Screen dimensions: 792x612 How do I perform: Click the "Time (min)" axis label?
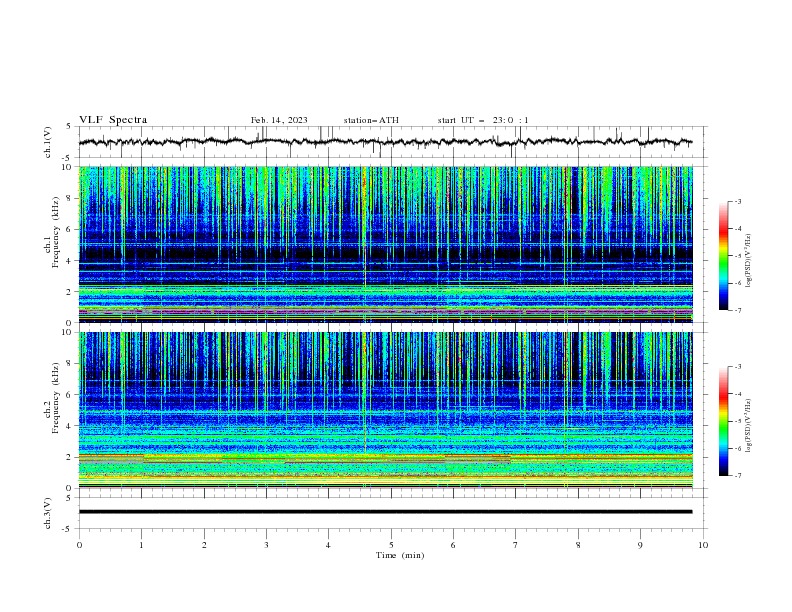point(400,555)
